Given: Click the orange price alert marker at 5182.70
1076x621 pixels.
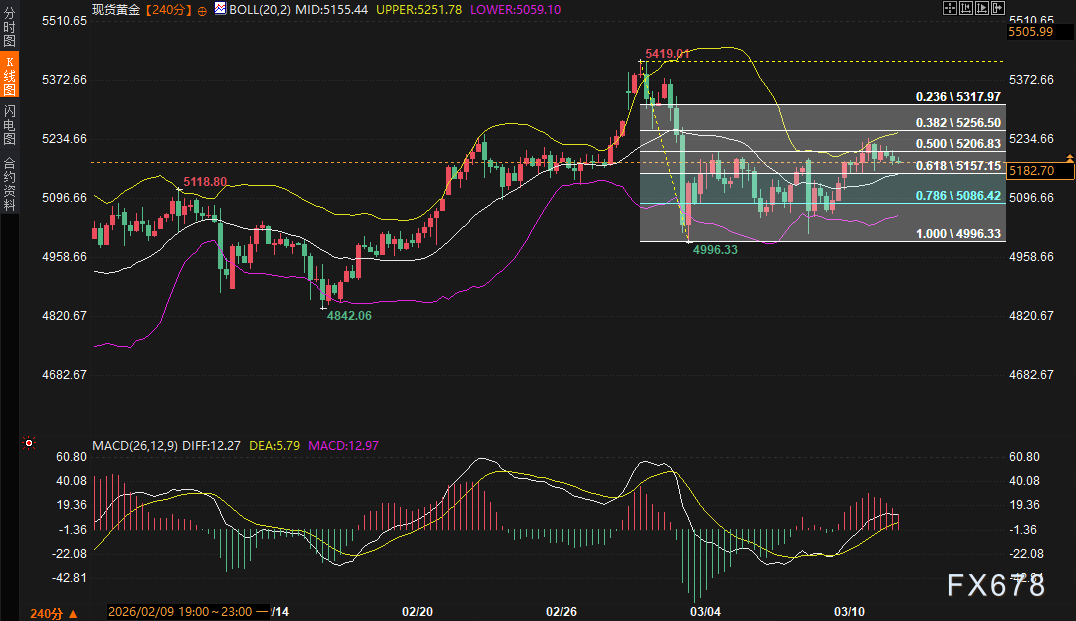Looking at the screenshot, I should click(x=1068, y=159).
